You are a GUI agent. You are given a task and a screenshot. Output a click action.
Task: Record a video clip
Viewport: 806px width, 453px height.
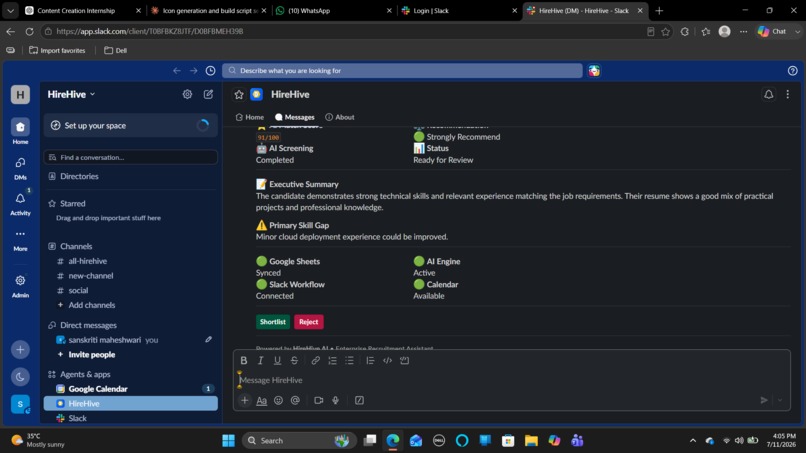click(319, 400)
